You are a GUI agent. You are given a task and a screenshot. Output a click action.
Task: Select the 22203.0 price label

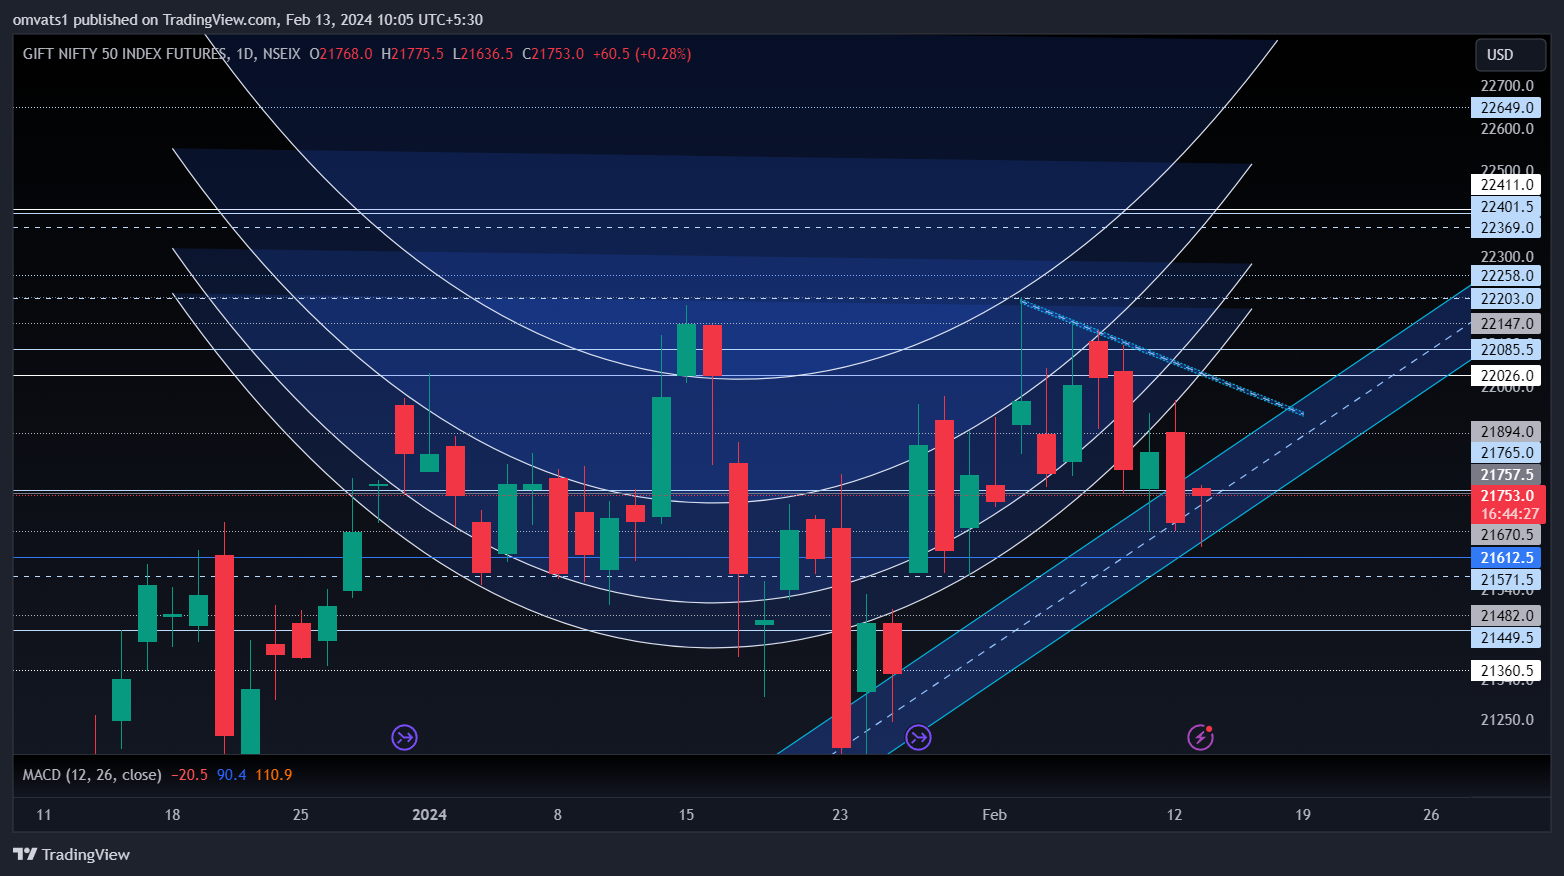tap(1506, 299)
